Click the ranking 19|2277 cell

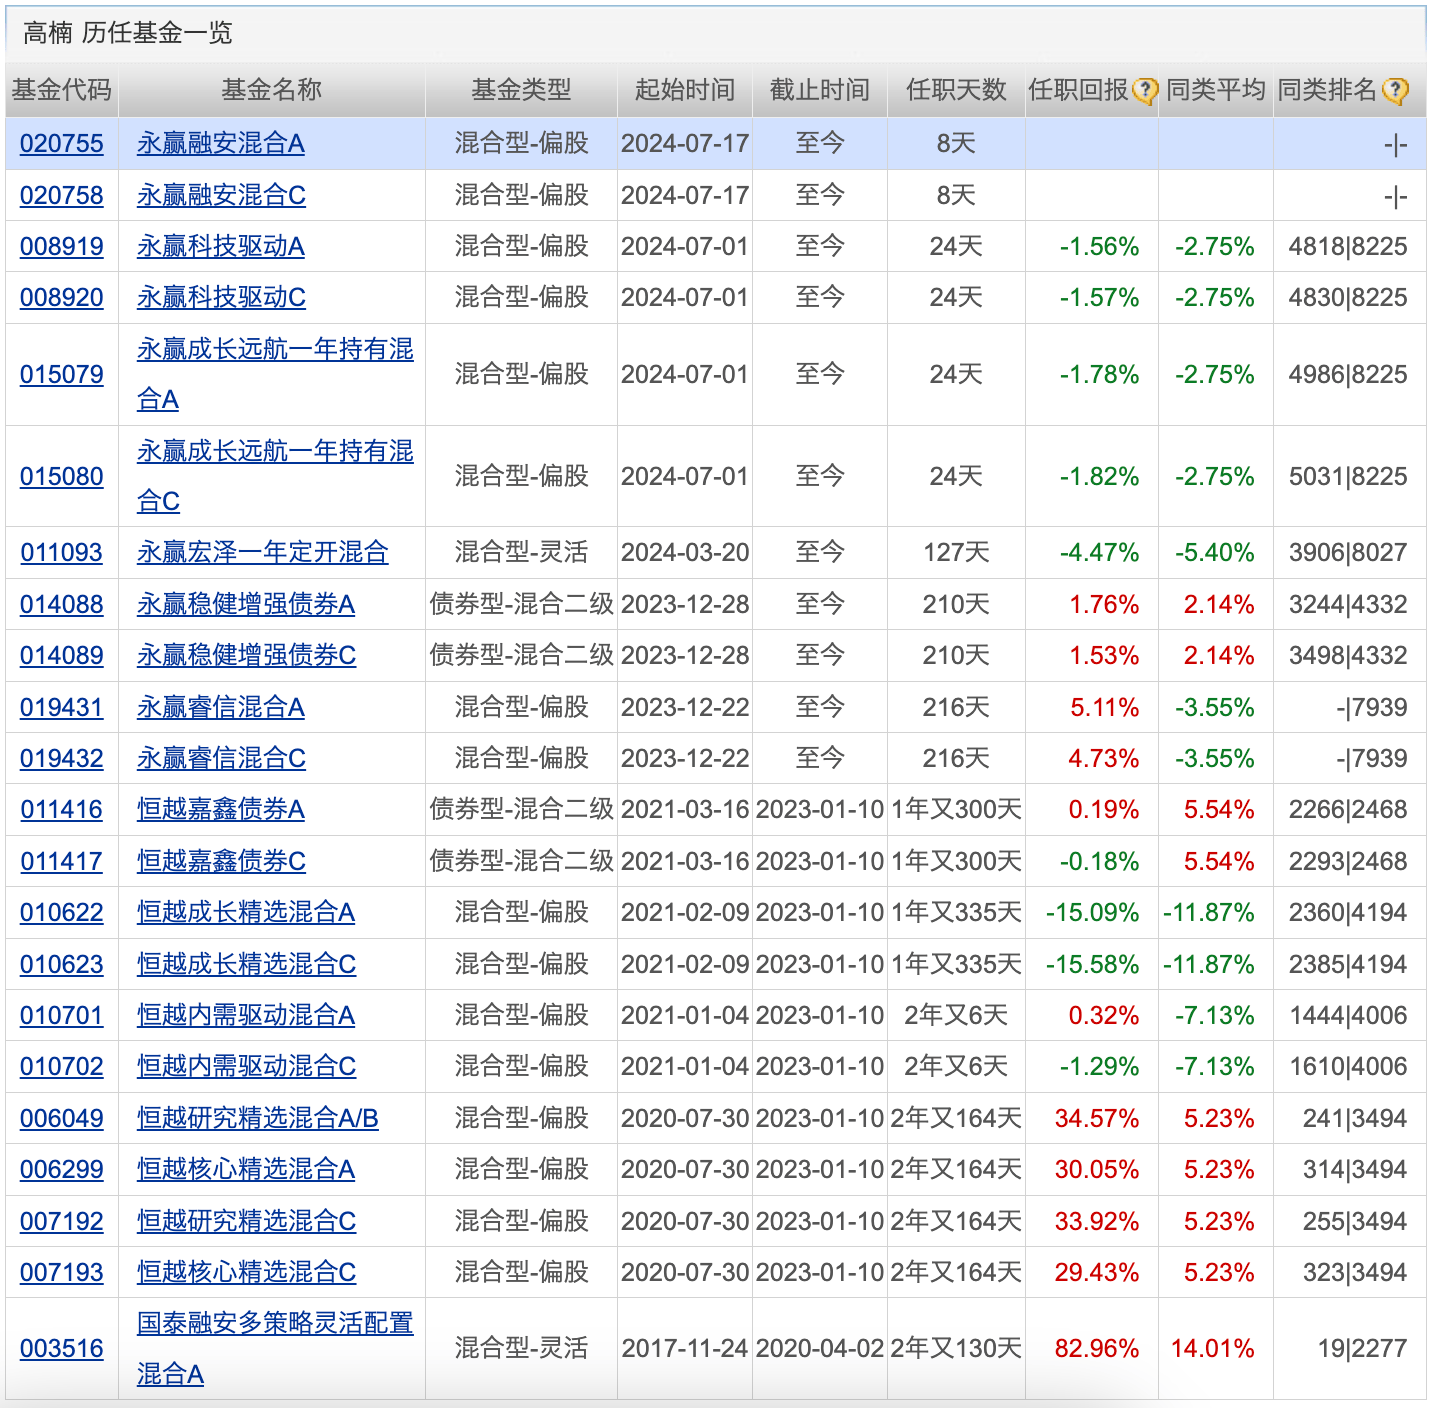[x=1362, y=1348]
